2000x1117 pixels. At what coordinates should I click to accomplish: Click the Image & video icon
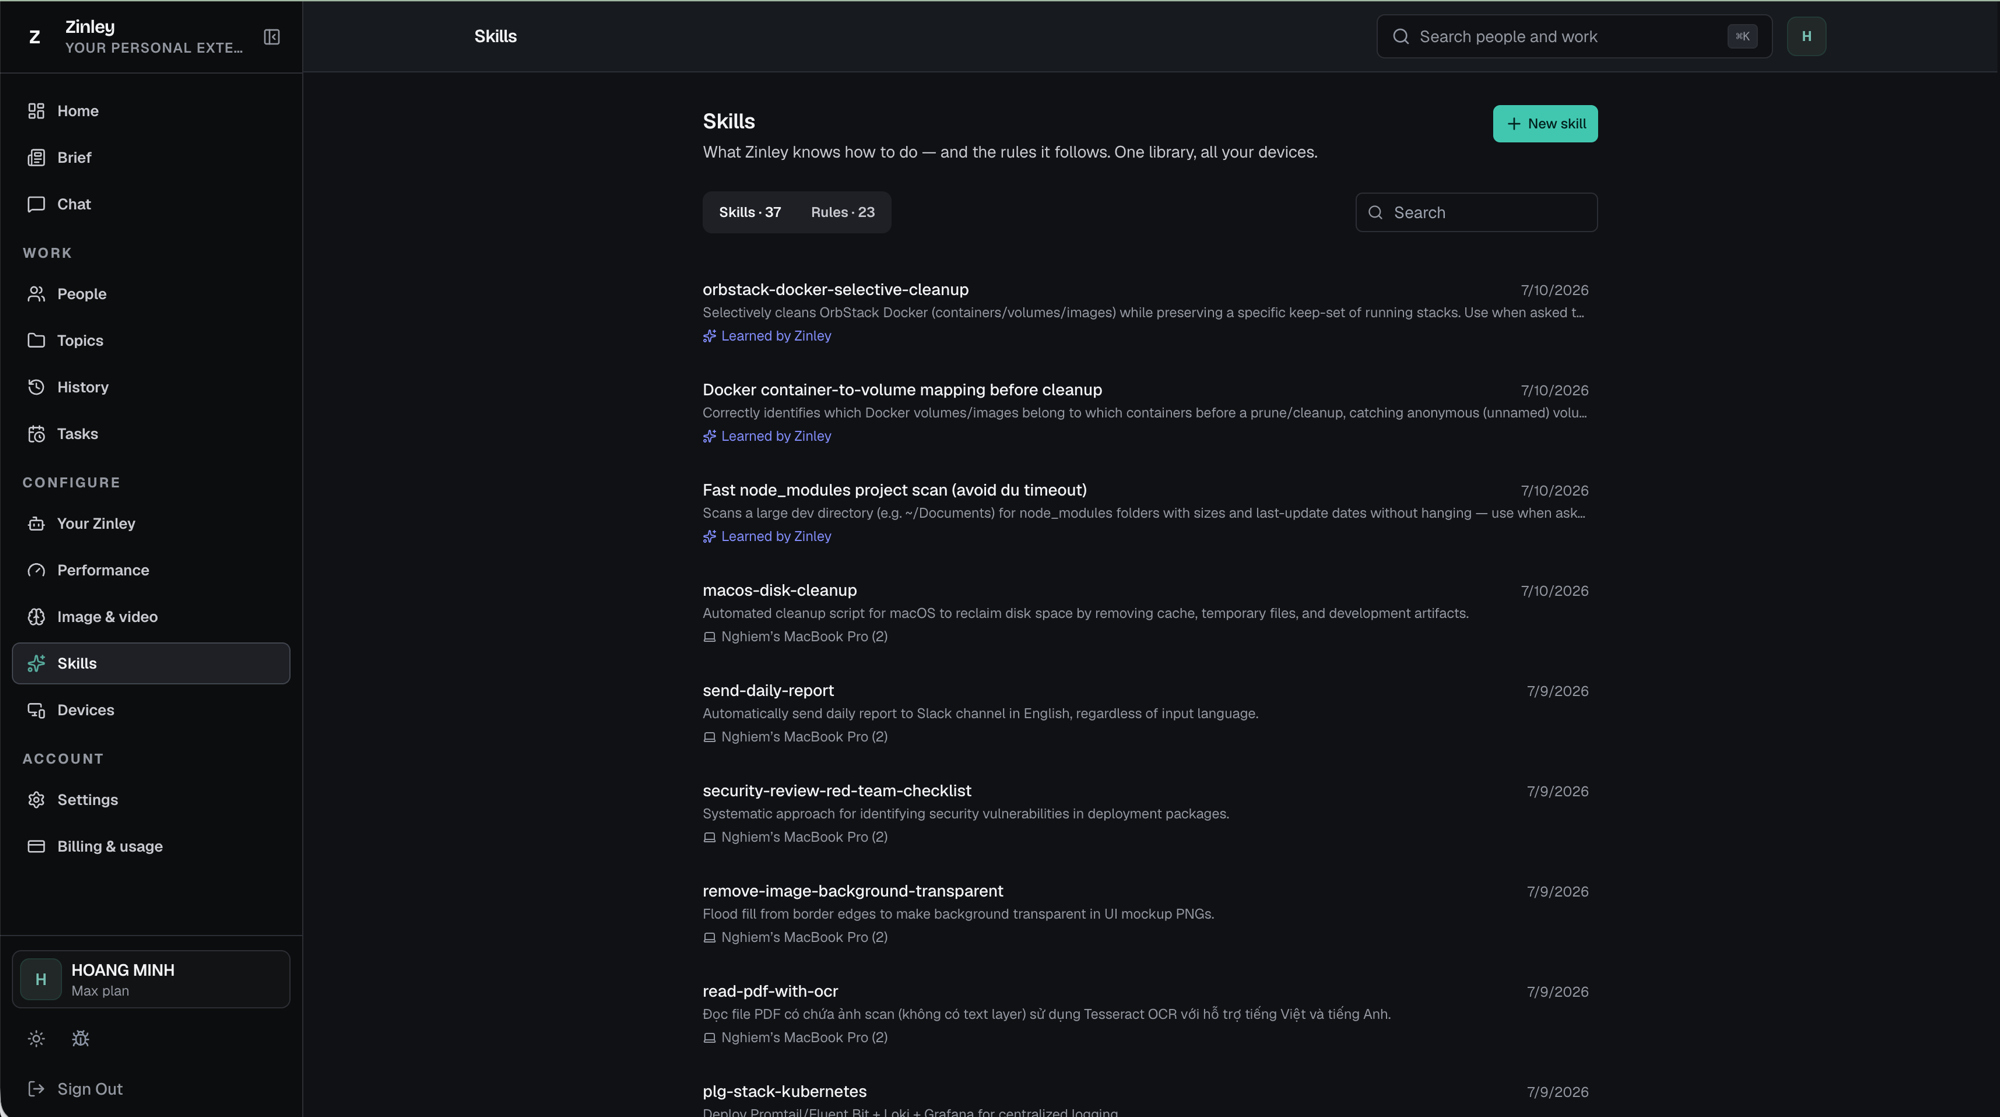pos(36,617)
